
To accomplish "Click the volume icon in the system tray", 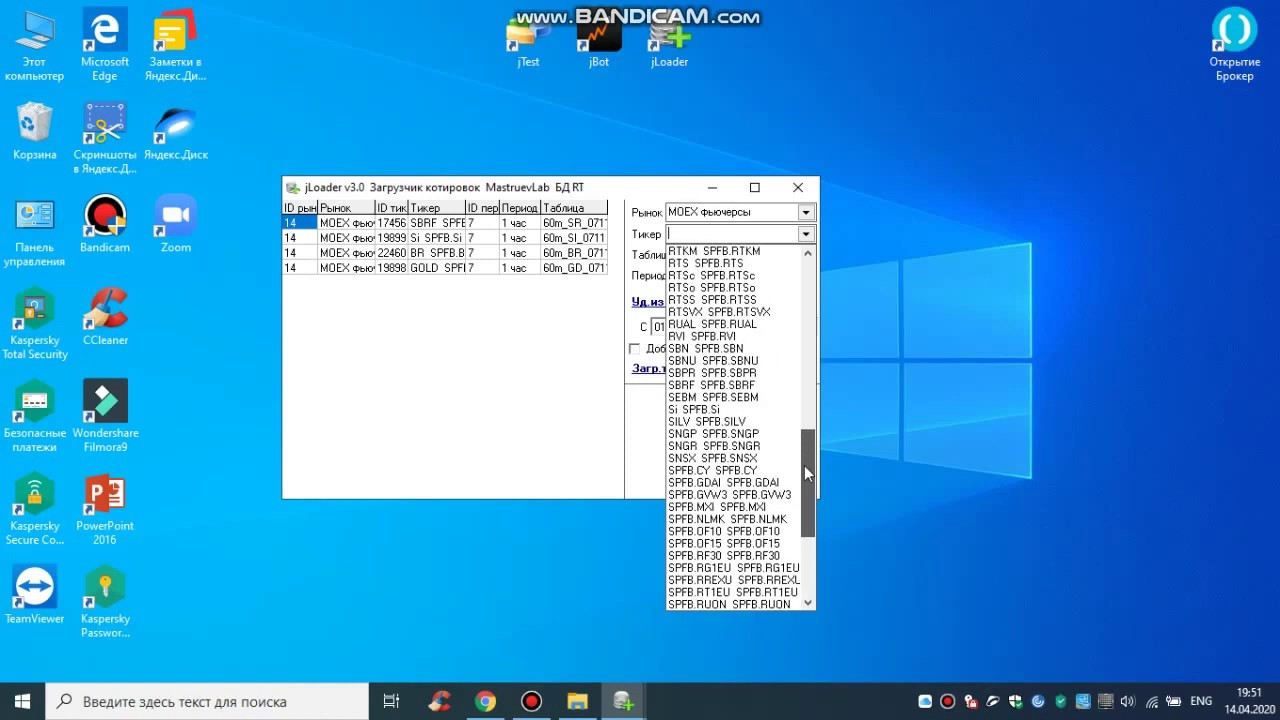I will pyautogui.click(x=1128, y=701).
